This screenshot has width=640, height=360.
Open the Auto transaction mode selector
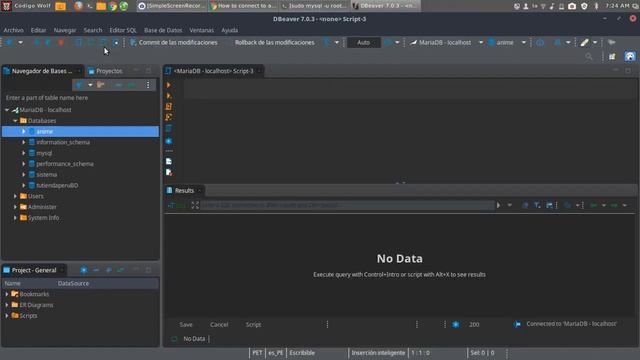pyautogui.click(x=363, y=42)
